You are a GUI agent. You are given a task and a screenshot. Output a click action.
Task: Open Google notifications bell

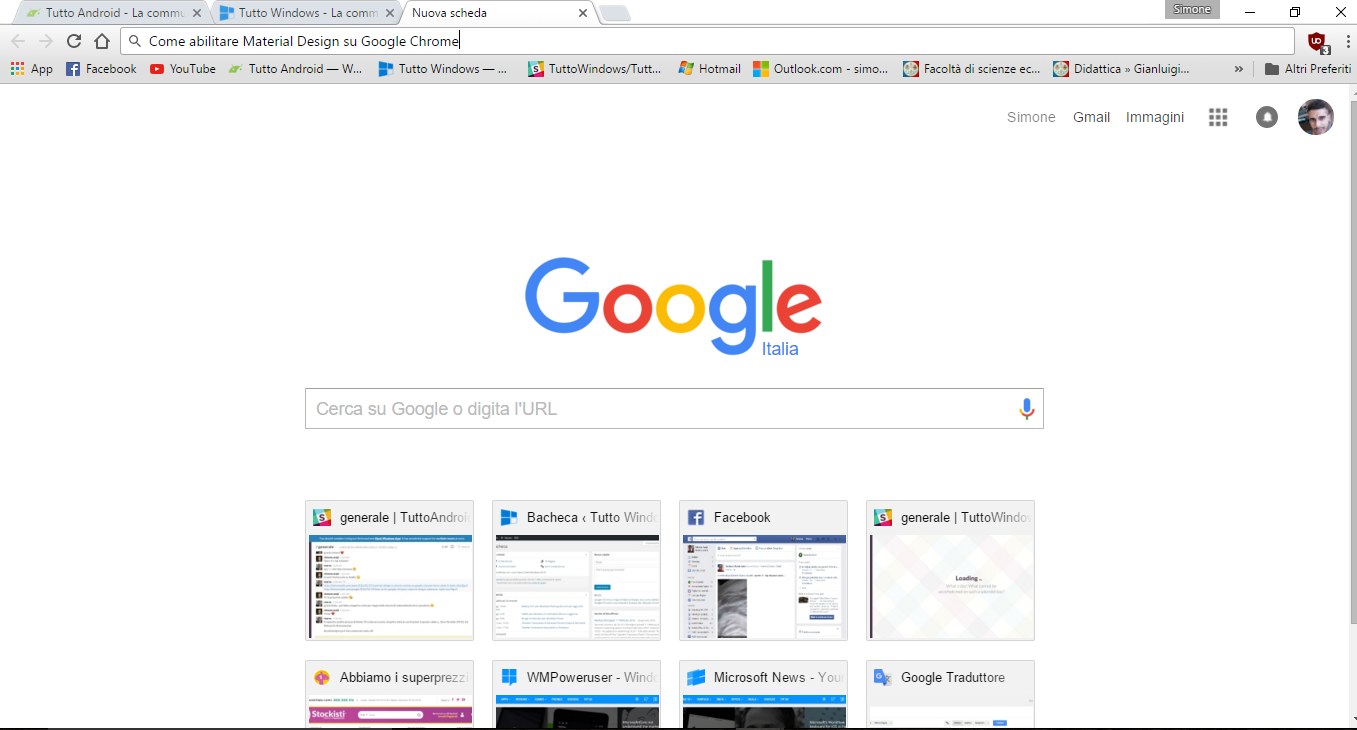click(1267, 117)
